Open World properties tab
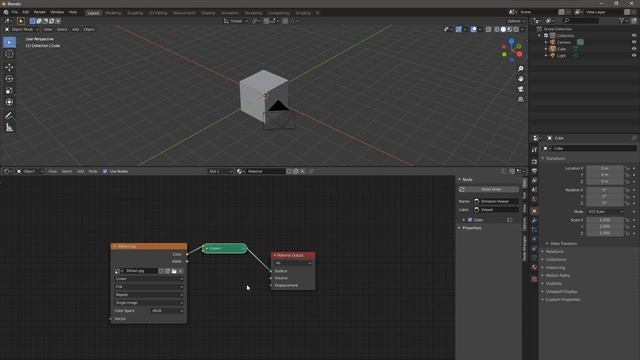The height and width of the screenshot is (360, 640). point(534,199)
